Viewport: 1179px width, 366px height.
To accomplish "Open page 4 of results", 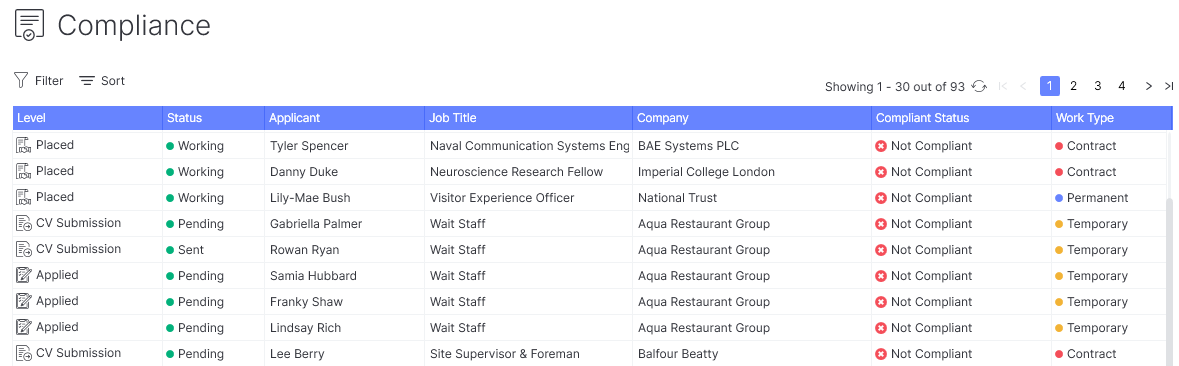I will pyautogui.click(x=1122, y=86).
